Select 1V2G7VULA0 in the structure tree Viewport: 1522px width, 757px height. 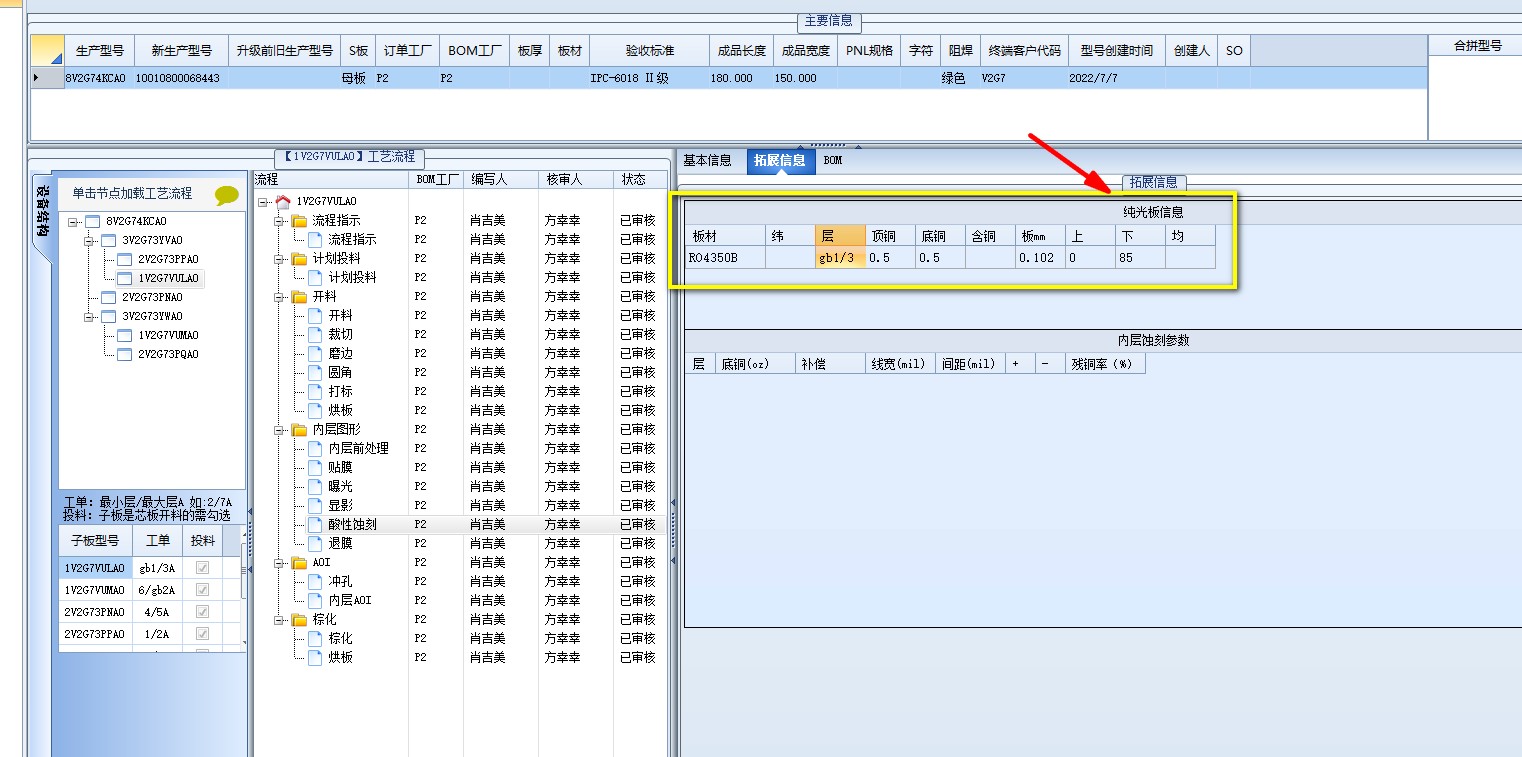(168, 278)
